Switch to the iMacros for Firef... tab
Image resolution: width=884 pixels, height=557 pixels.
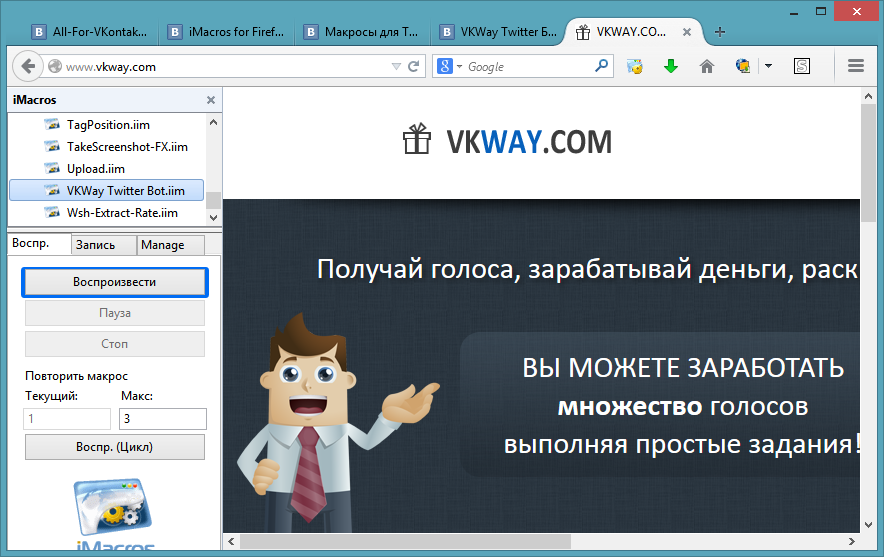[226, 32]
